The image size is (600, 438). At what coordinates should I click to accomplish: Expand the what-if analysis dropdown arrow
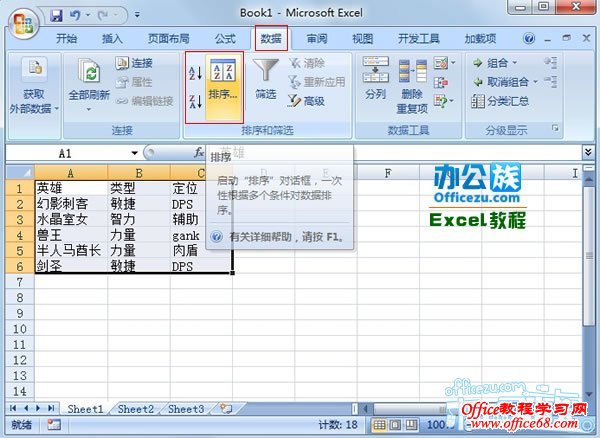coord(452,101)
